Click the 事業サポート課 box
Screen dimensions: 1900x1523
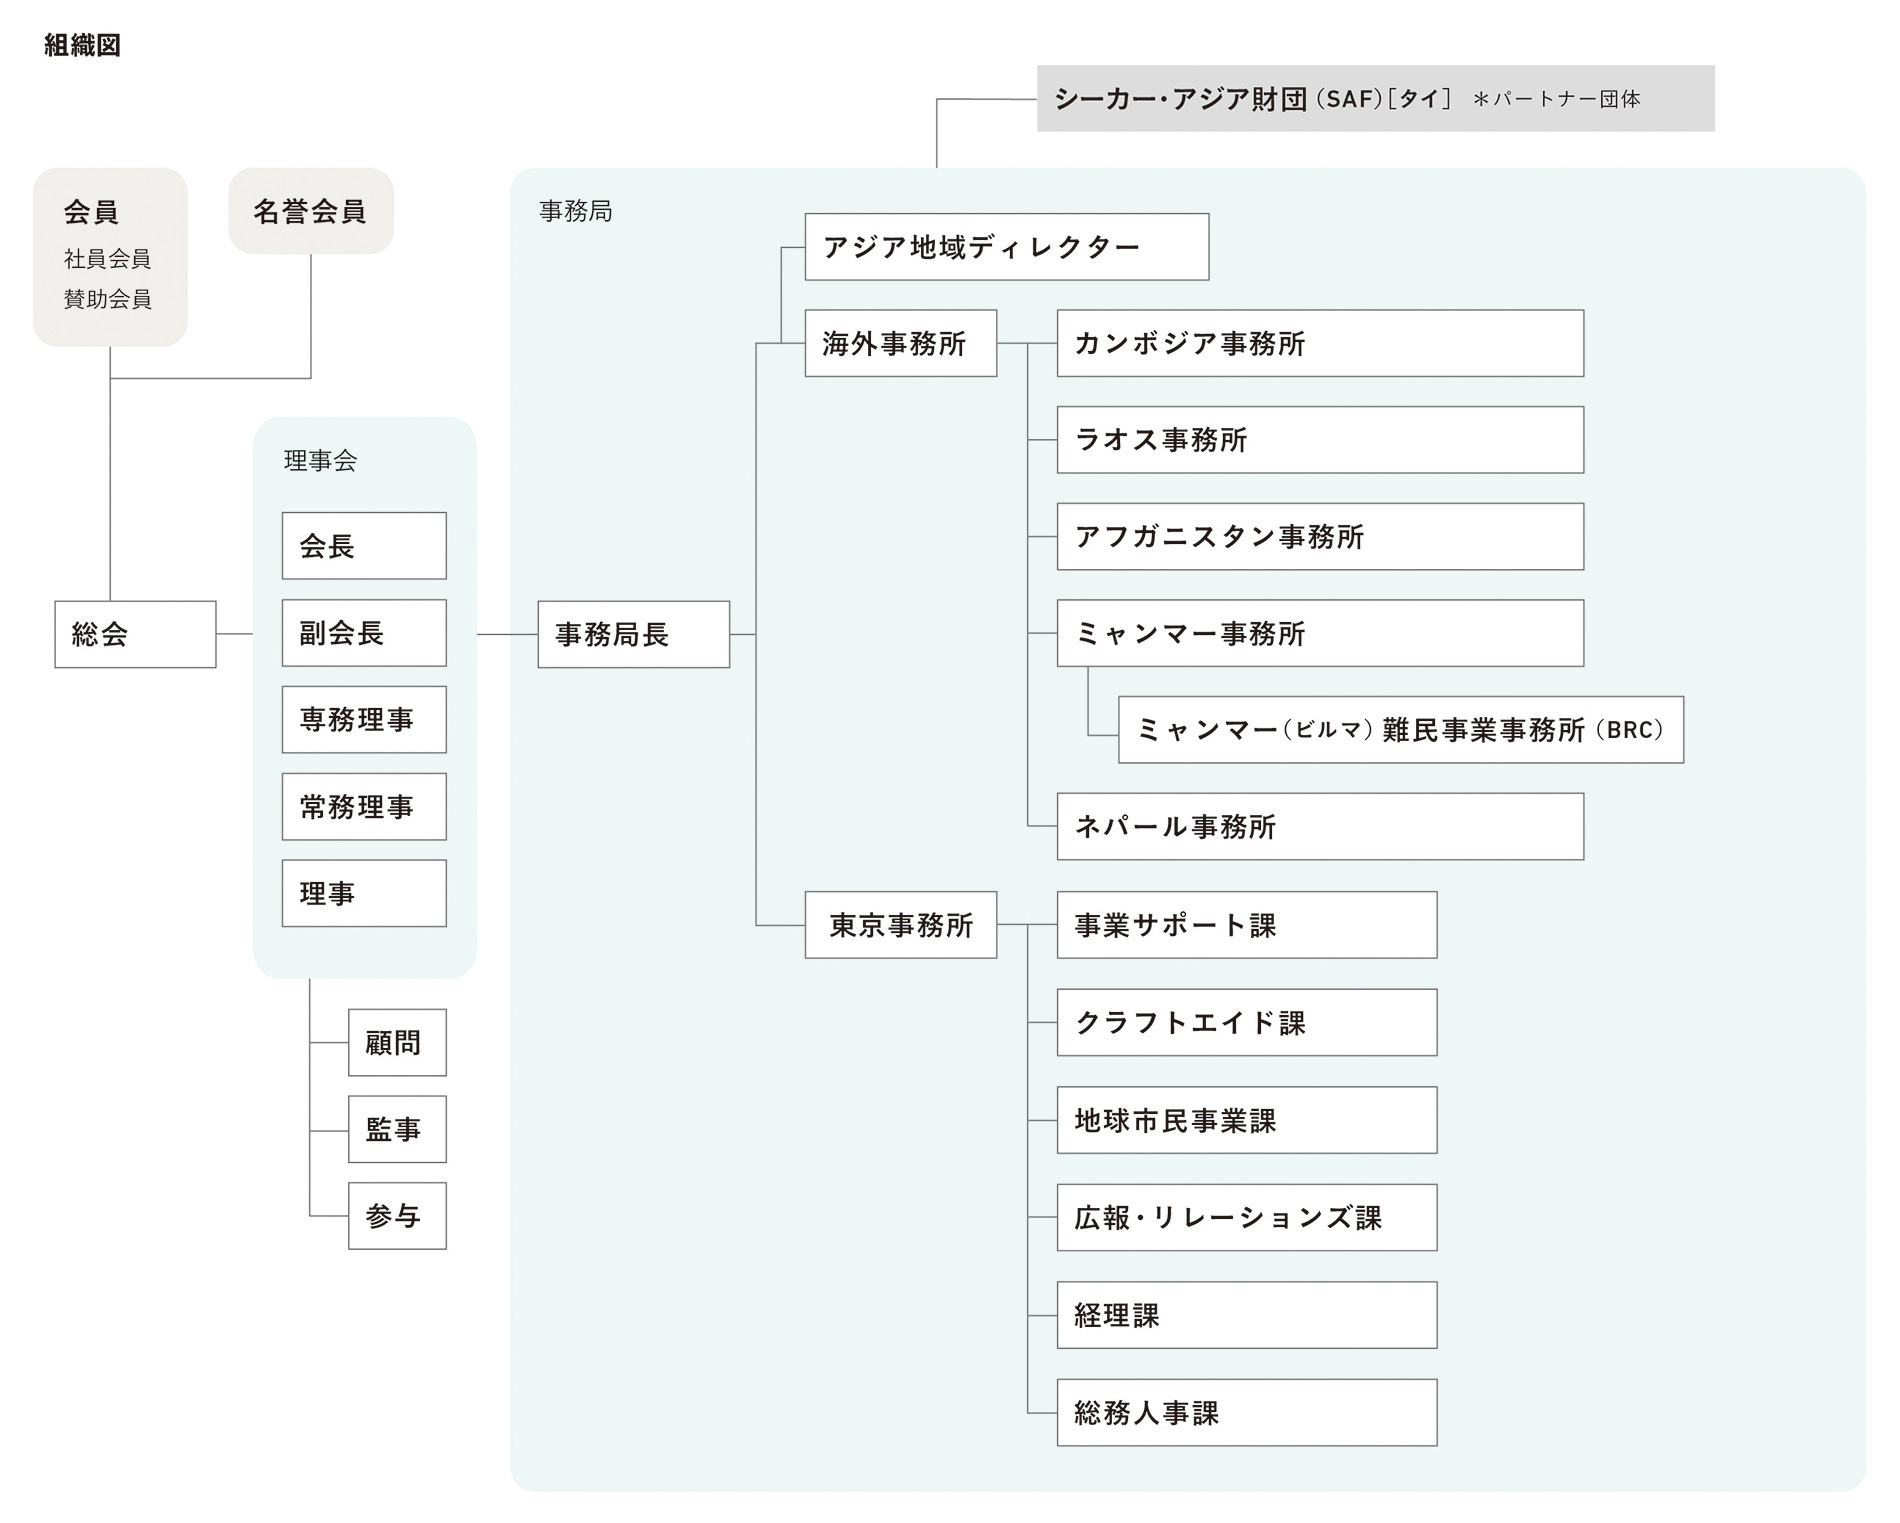pos(1247,925)
